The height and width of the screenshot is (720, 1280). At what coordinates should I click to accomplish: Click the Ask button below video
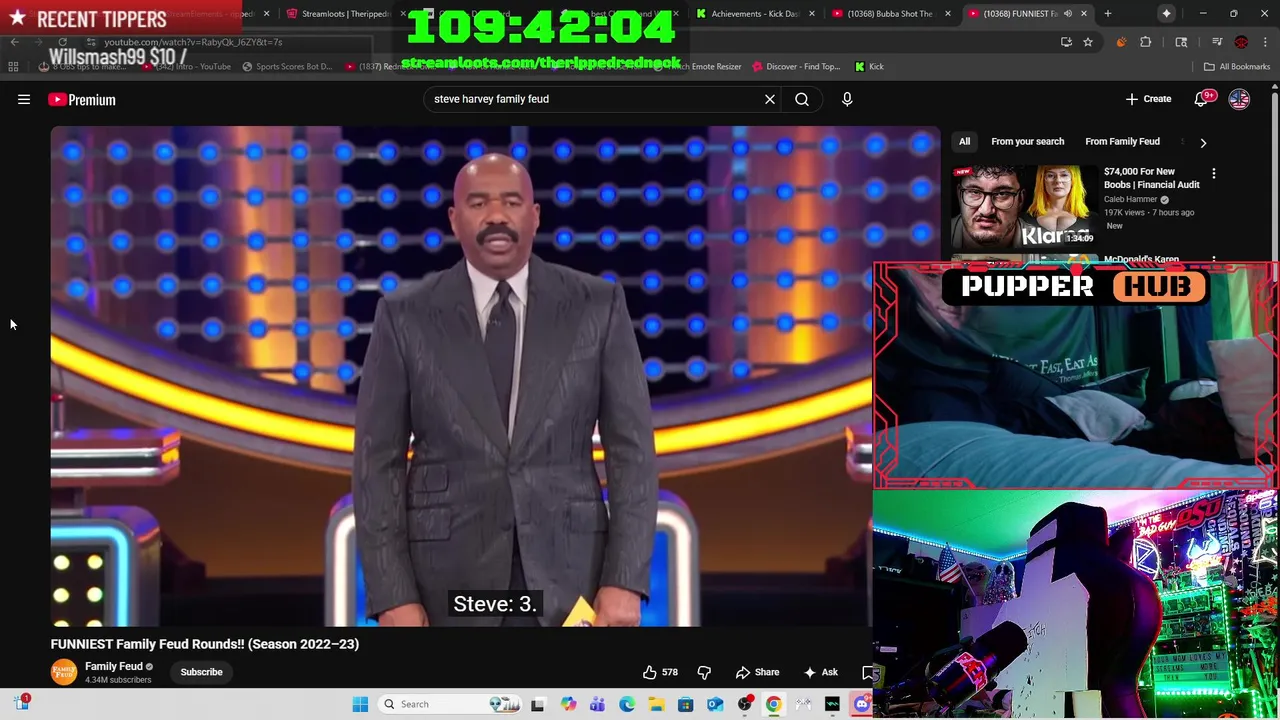pyautogui.click(x=820, y=672)
